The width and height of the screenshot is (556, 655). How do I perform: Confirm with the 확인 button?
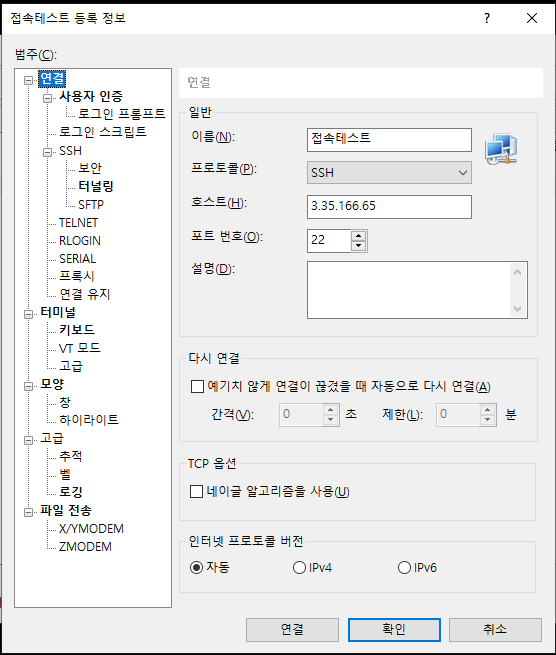coord(394,630)
